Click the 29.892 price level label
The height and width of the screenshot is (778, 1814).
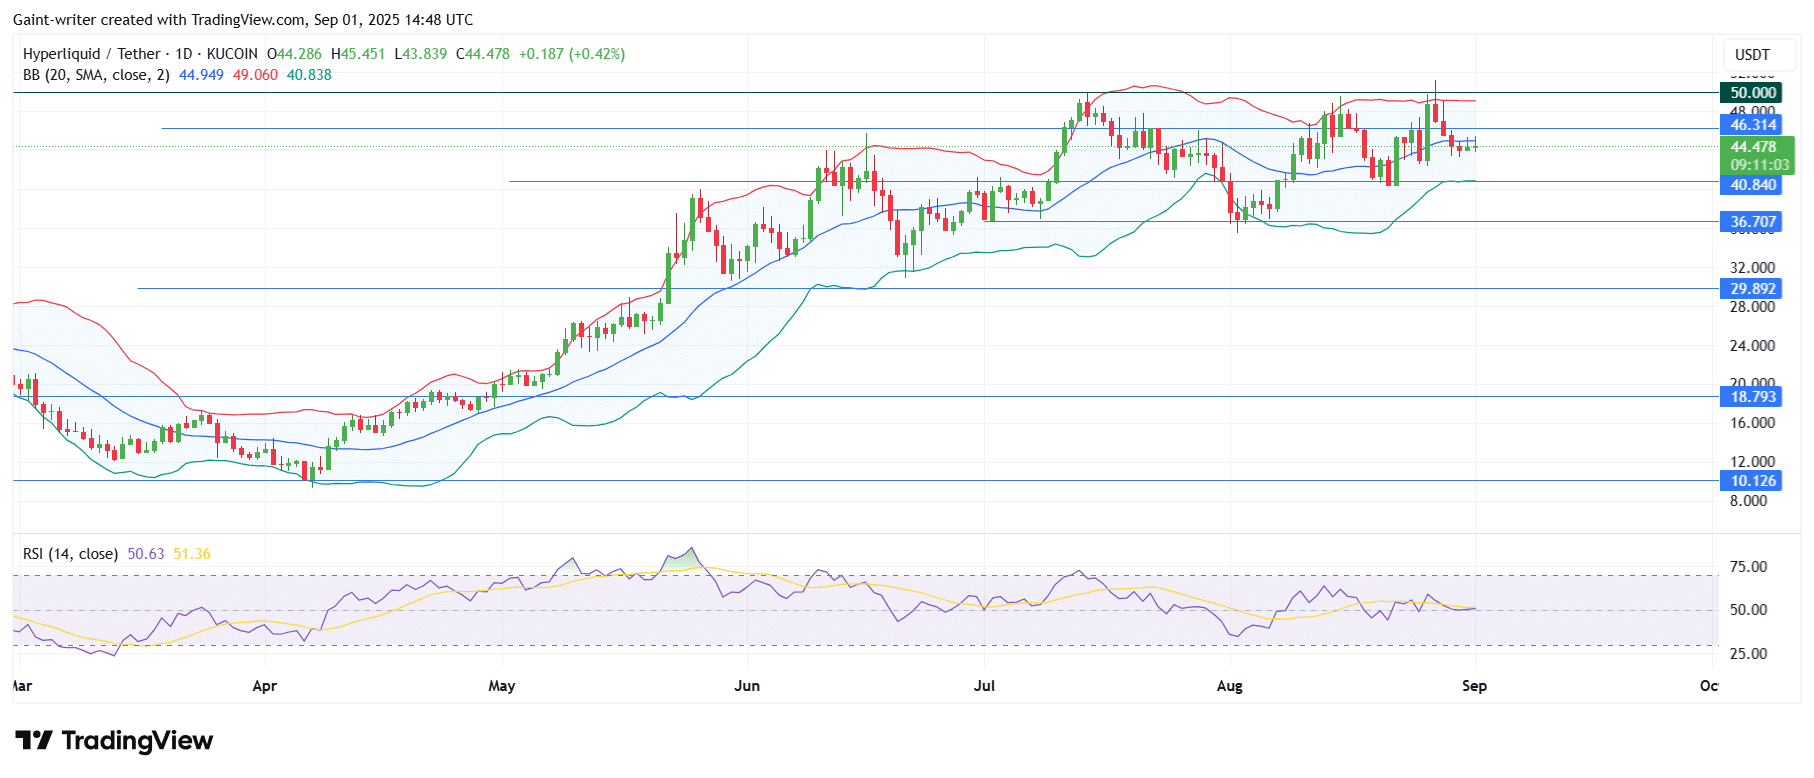point(1753,289)
